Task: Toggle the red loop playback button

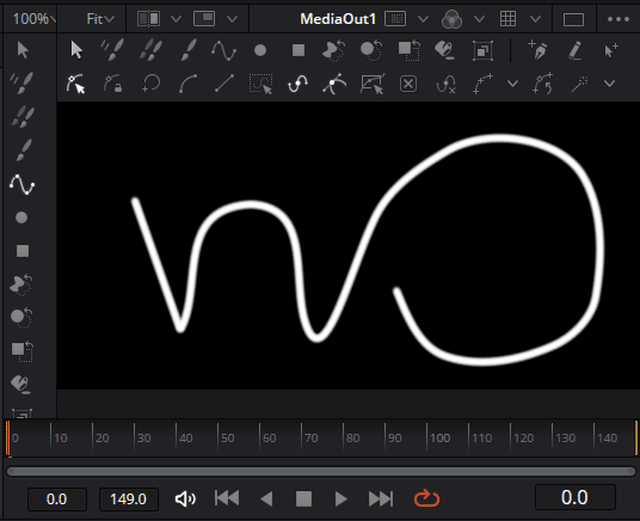Action: (427, 499)
